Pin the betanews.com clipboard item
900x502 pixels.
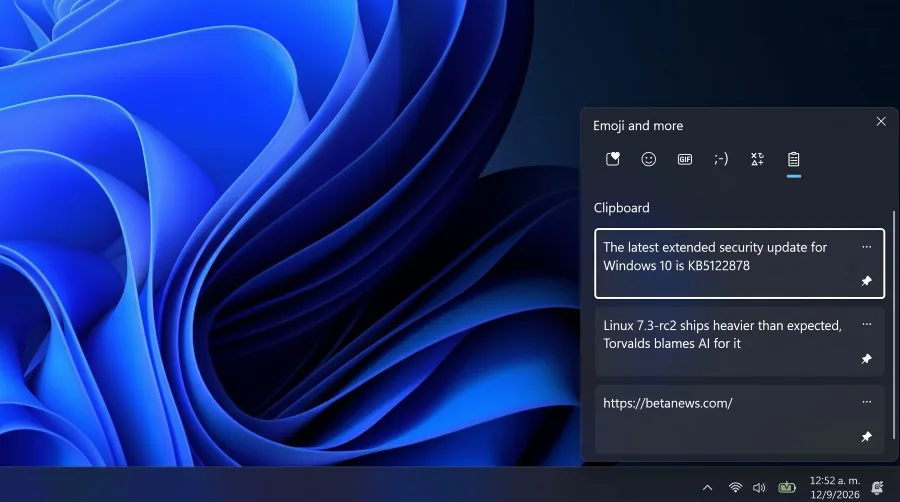[867, 437]
